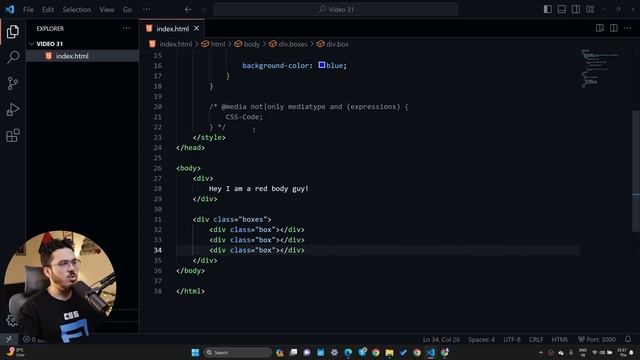
Task: Open the blue color swatch picker
Action: (x=322, y=65)
